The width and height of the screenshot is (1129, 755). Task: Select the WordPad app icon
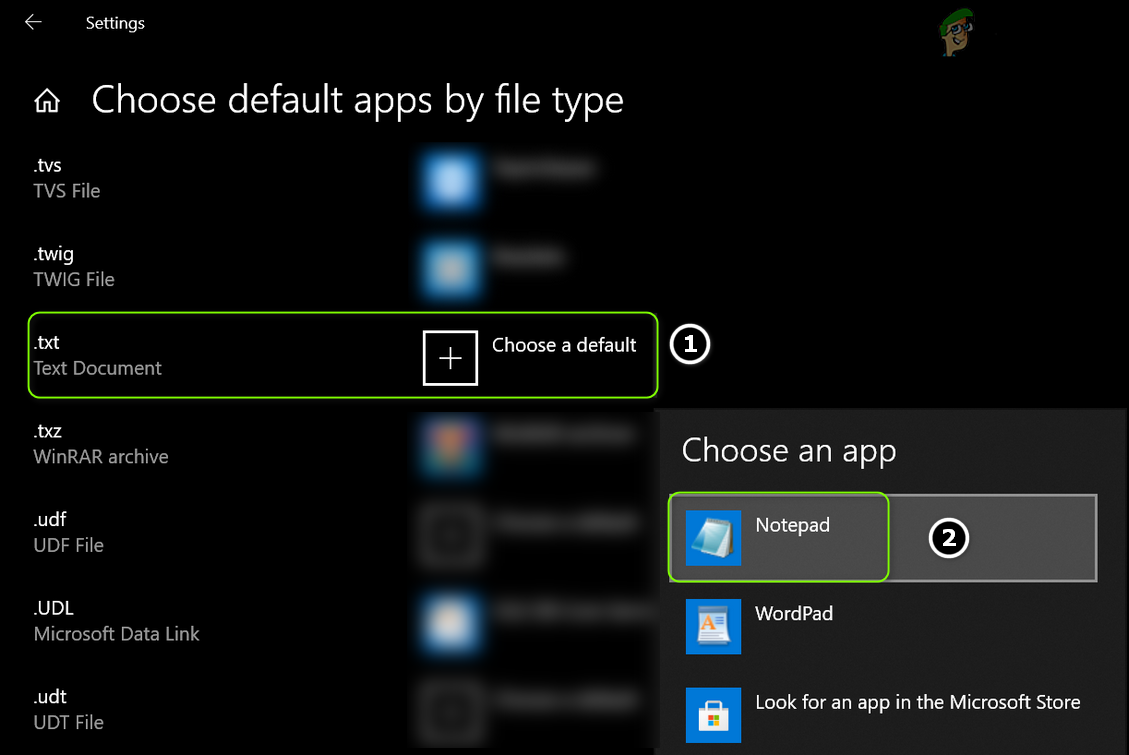(x=713, y=626)
